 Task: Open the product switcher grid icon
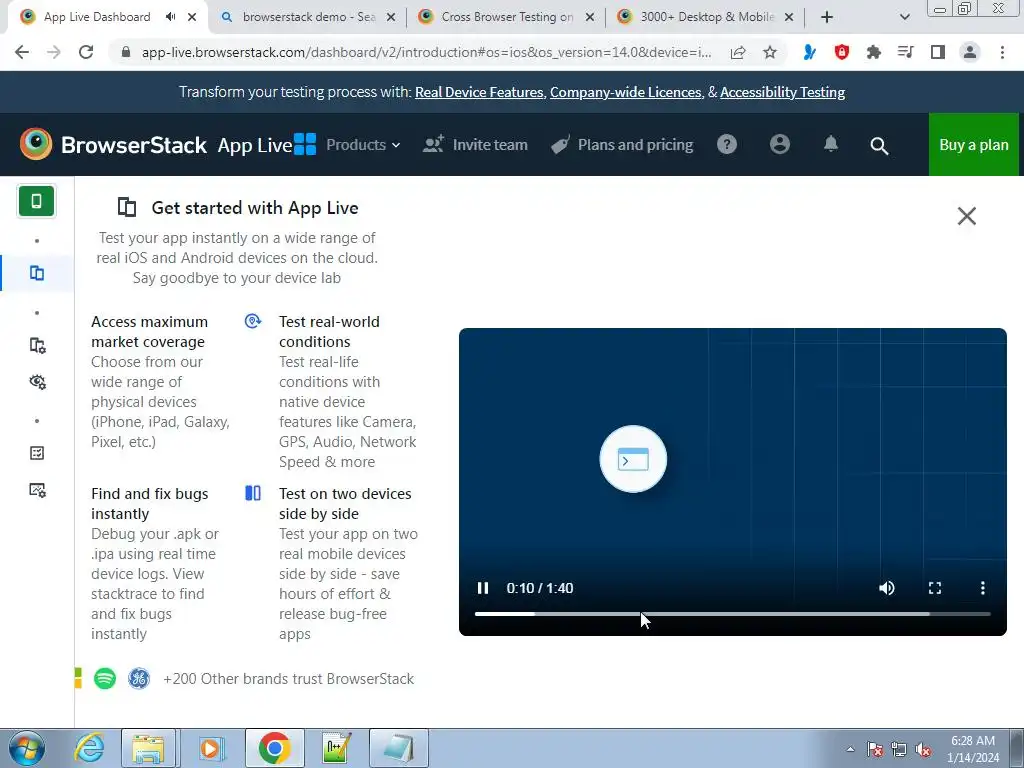304,144
